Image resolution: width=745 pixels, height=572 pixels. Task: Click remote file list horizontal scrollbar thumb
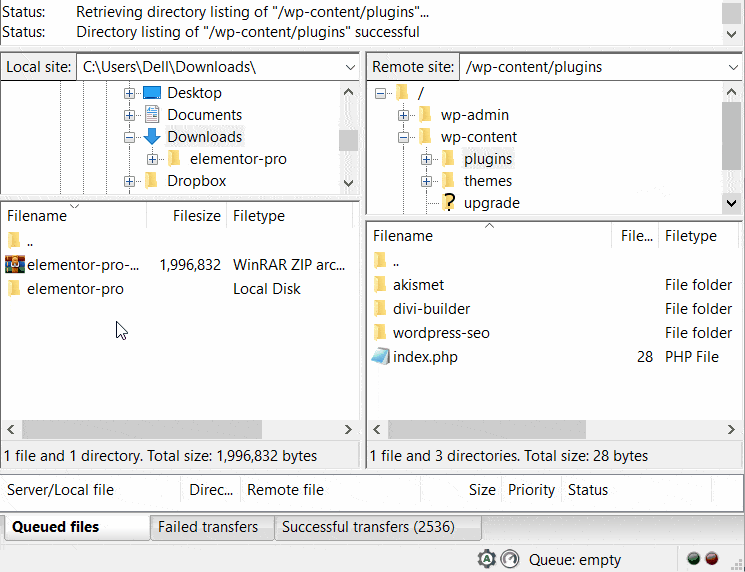point(487,429)
